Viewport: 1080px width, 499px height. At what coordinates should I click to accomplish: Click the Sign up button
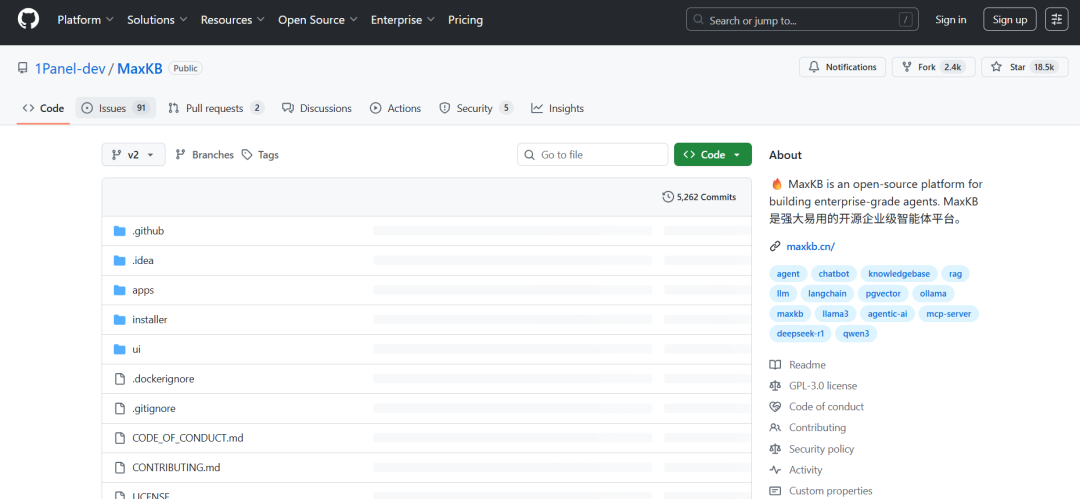(1010, 20)
